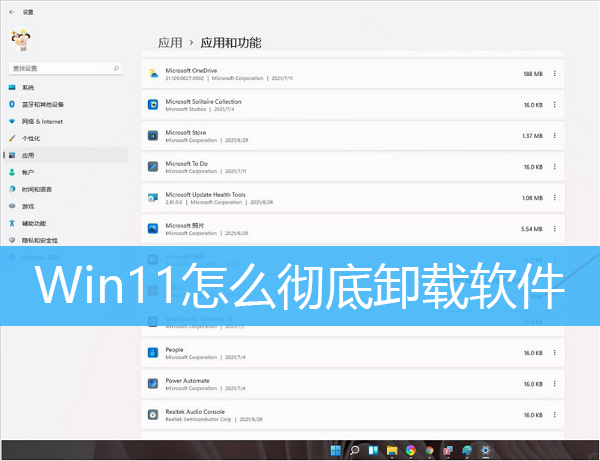Open three-dot menu for Realtek Audio Console
The height and width of the screenshot is (461, 600).
click(554, 414)
